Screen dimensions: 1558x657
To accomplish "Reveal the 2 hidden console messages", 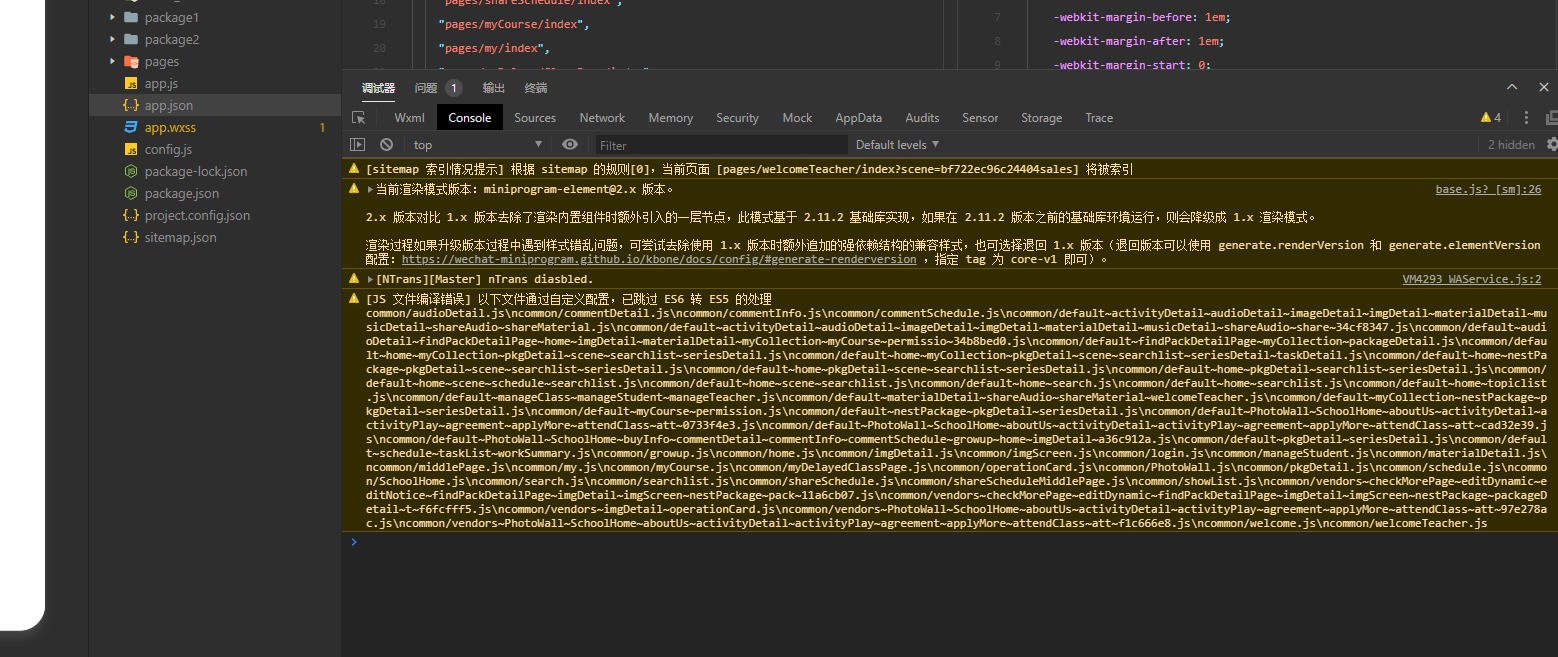I will pyautogui.click(x=1510, y=144).
